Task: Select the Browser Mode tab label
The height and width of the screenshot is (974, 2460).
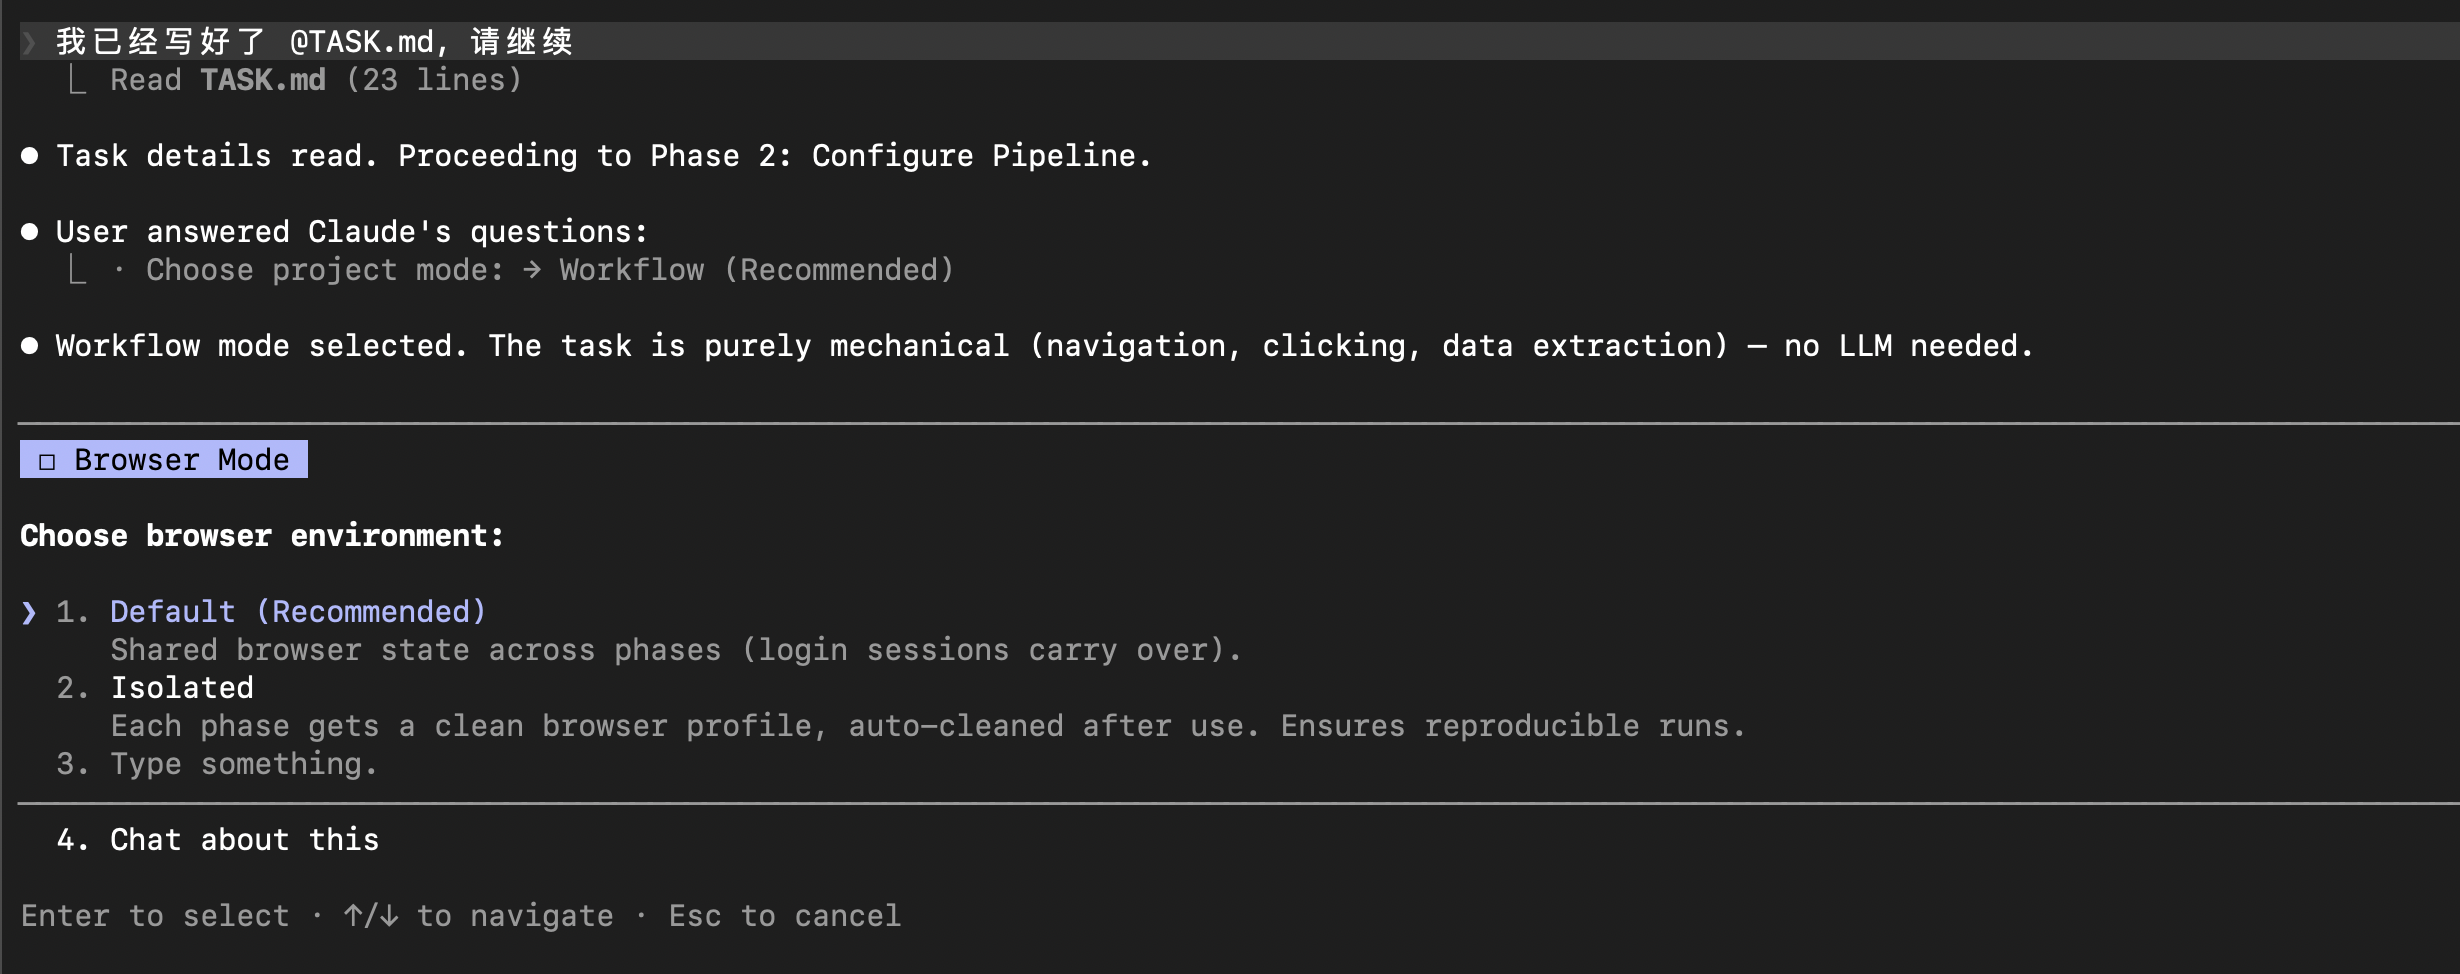Action: [181, 460]
